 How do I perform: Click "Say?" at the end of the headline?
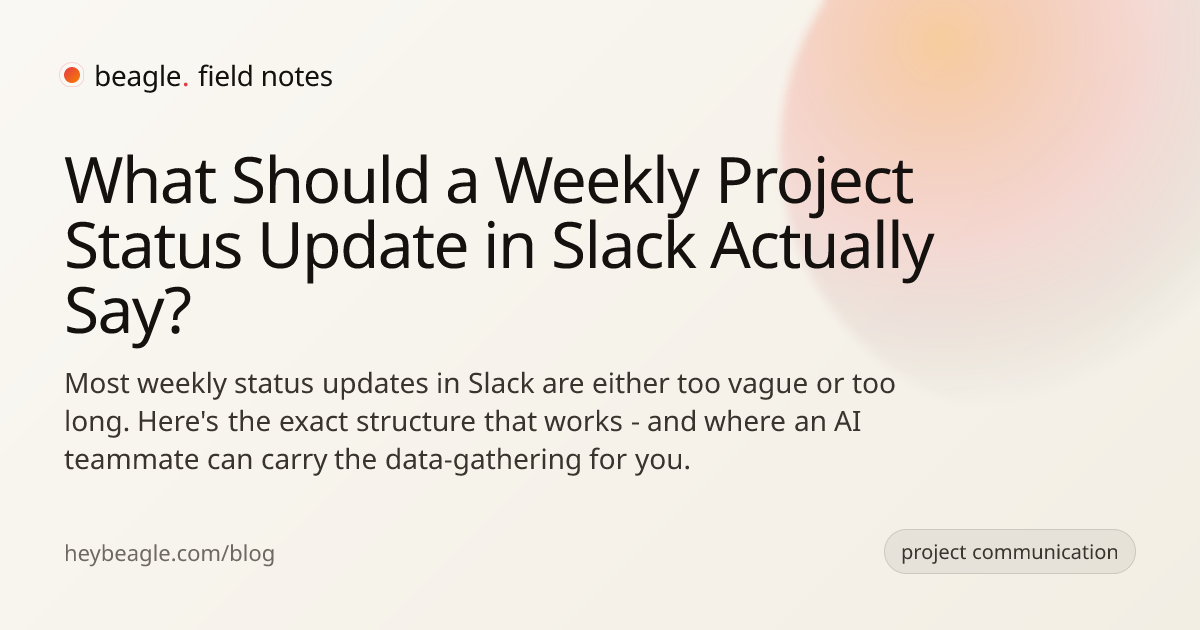[x=126, y=315]
